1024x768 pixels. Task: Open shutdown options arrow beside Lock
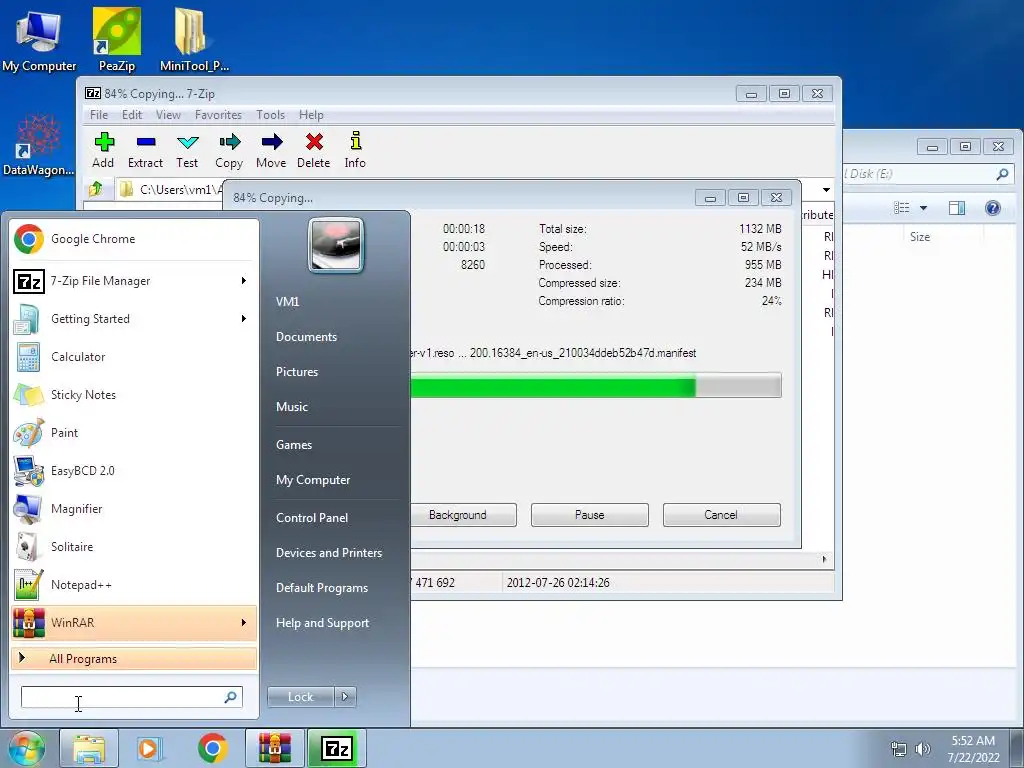coord(345,697)
